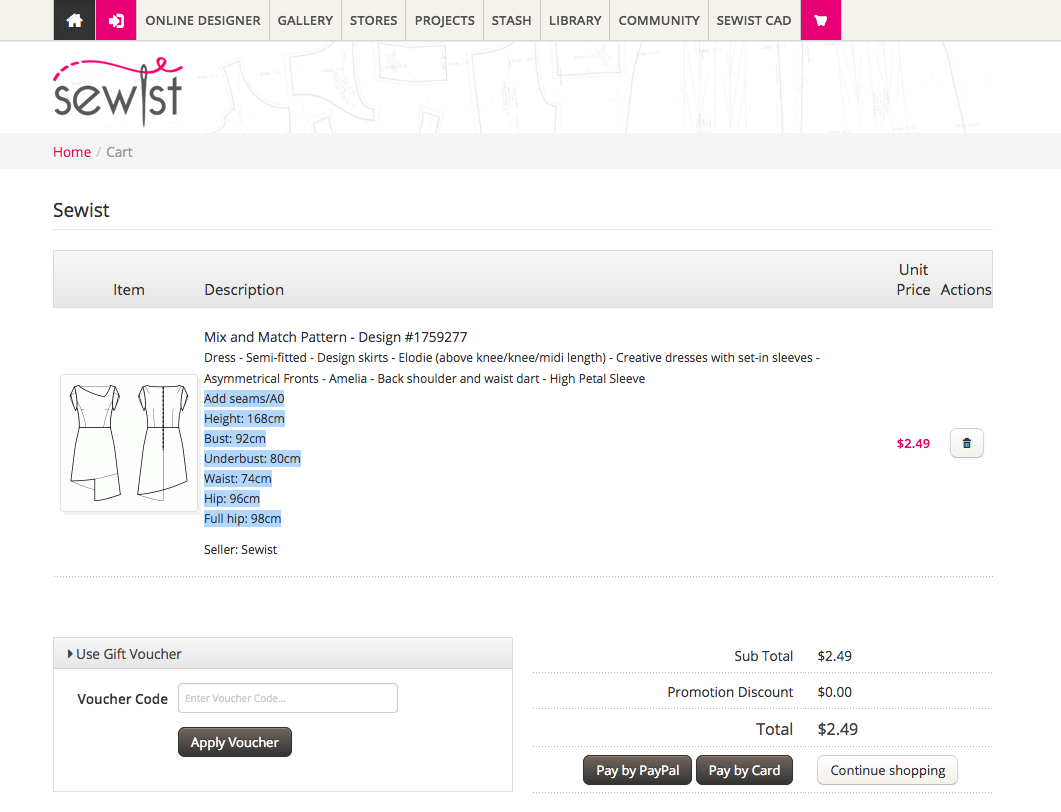
Task: Open the Stash menu item
Action: pos(511,20)
